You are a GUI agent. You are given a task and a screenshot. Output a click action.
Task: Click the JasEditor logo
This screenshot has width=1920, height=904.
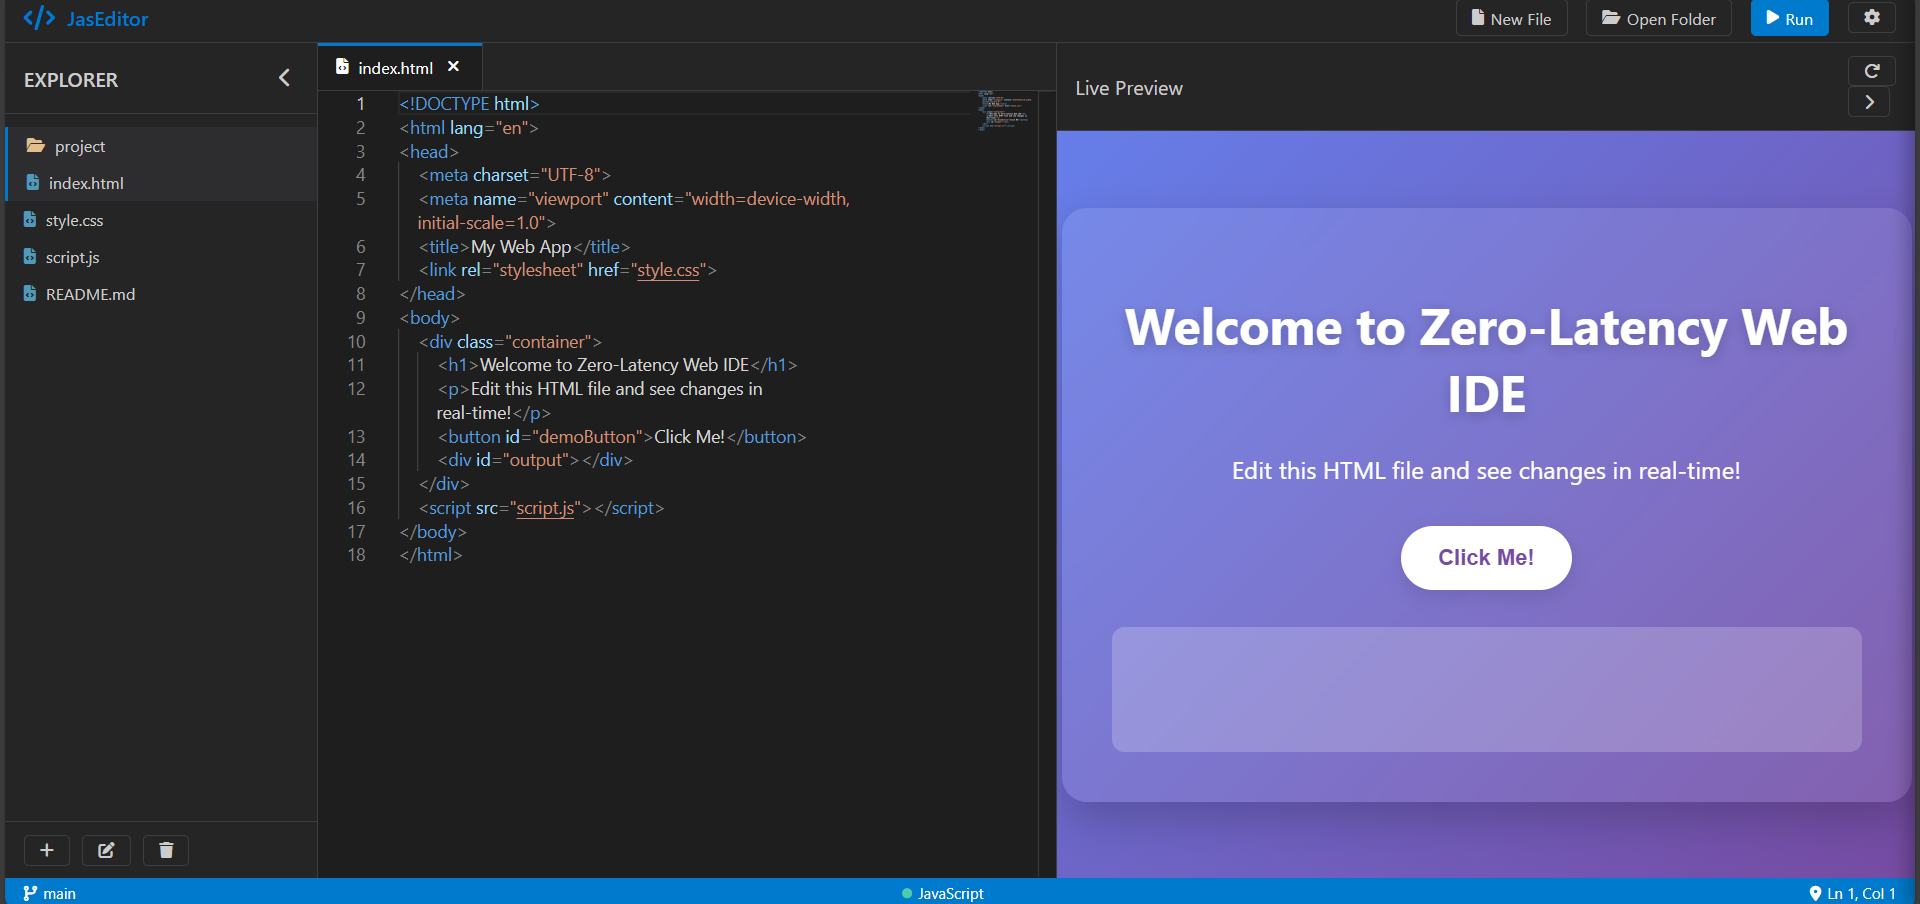[85, 18]
